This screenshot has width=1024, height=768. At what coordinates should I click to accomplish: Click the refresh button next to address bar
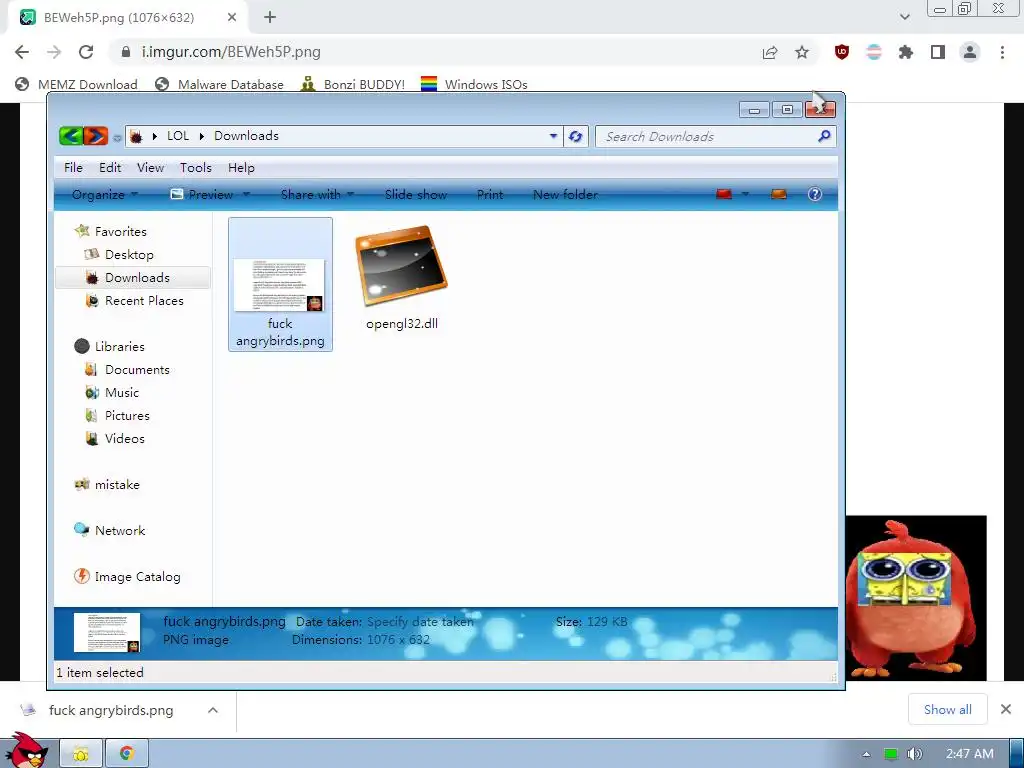(575, 136)
